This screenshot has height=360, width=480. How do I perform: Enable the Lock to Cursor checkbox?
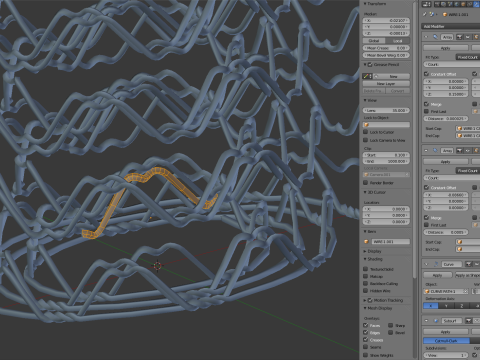365,132
